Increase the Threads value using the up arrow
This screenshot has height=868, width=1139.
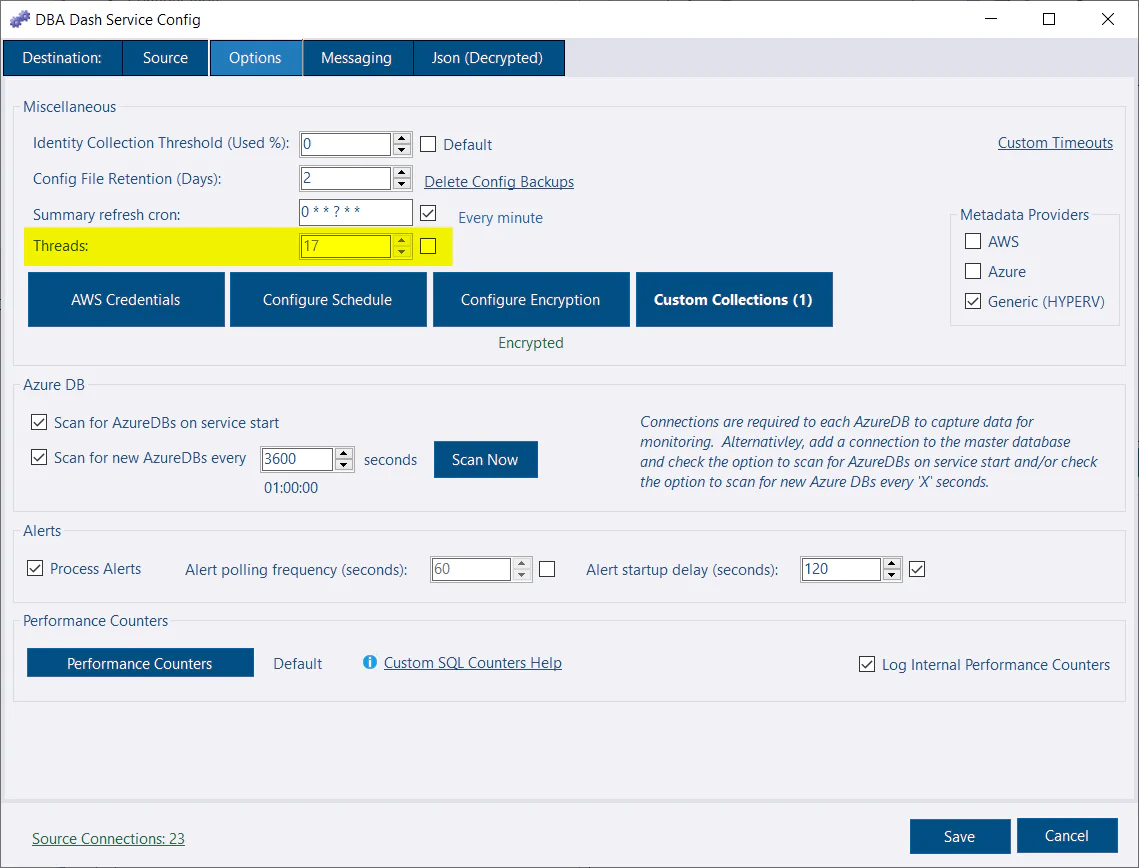click(401, 240)
